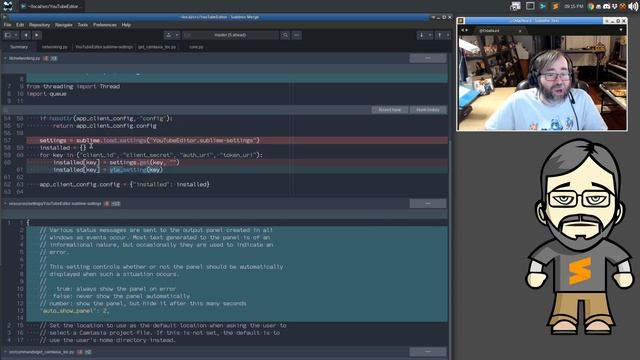This screenshot has width=640, height=360.
Task: Open the dropdown beside the layout icon
Action: 16,36
